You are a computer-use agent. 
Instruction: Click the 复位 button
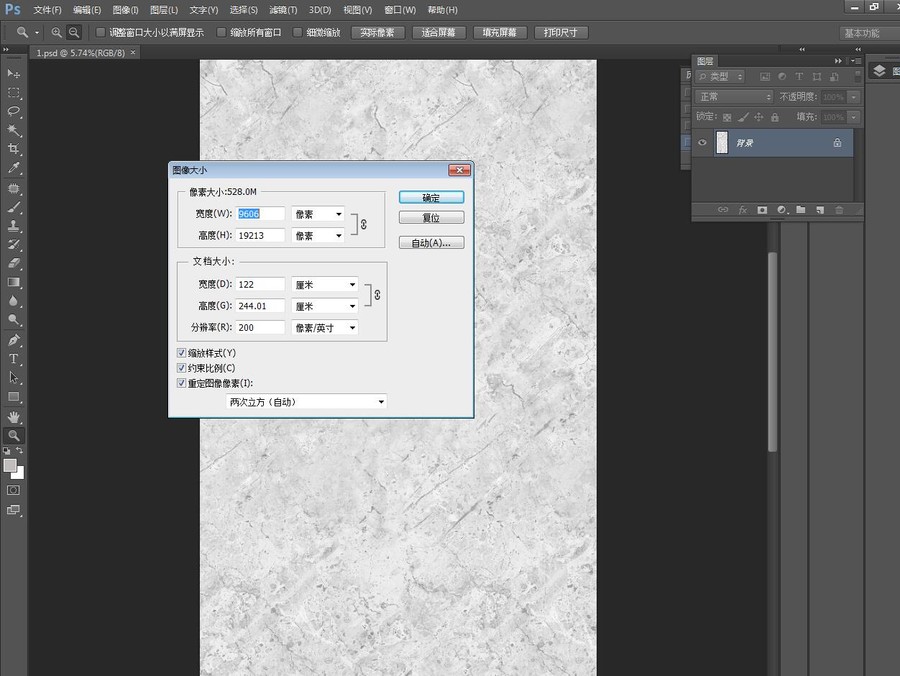(431, 217)
